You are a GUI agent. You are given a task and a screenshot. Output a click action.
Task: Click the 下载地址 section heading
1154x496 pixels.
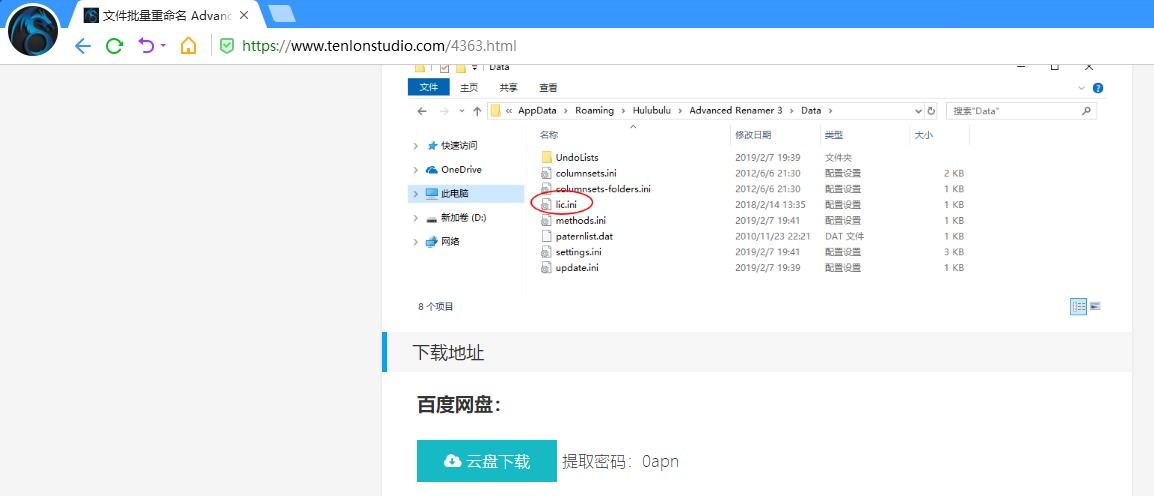447,352
